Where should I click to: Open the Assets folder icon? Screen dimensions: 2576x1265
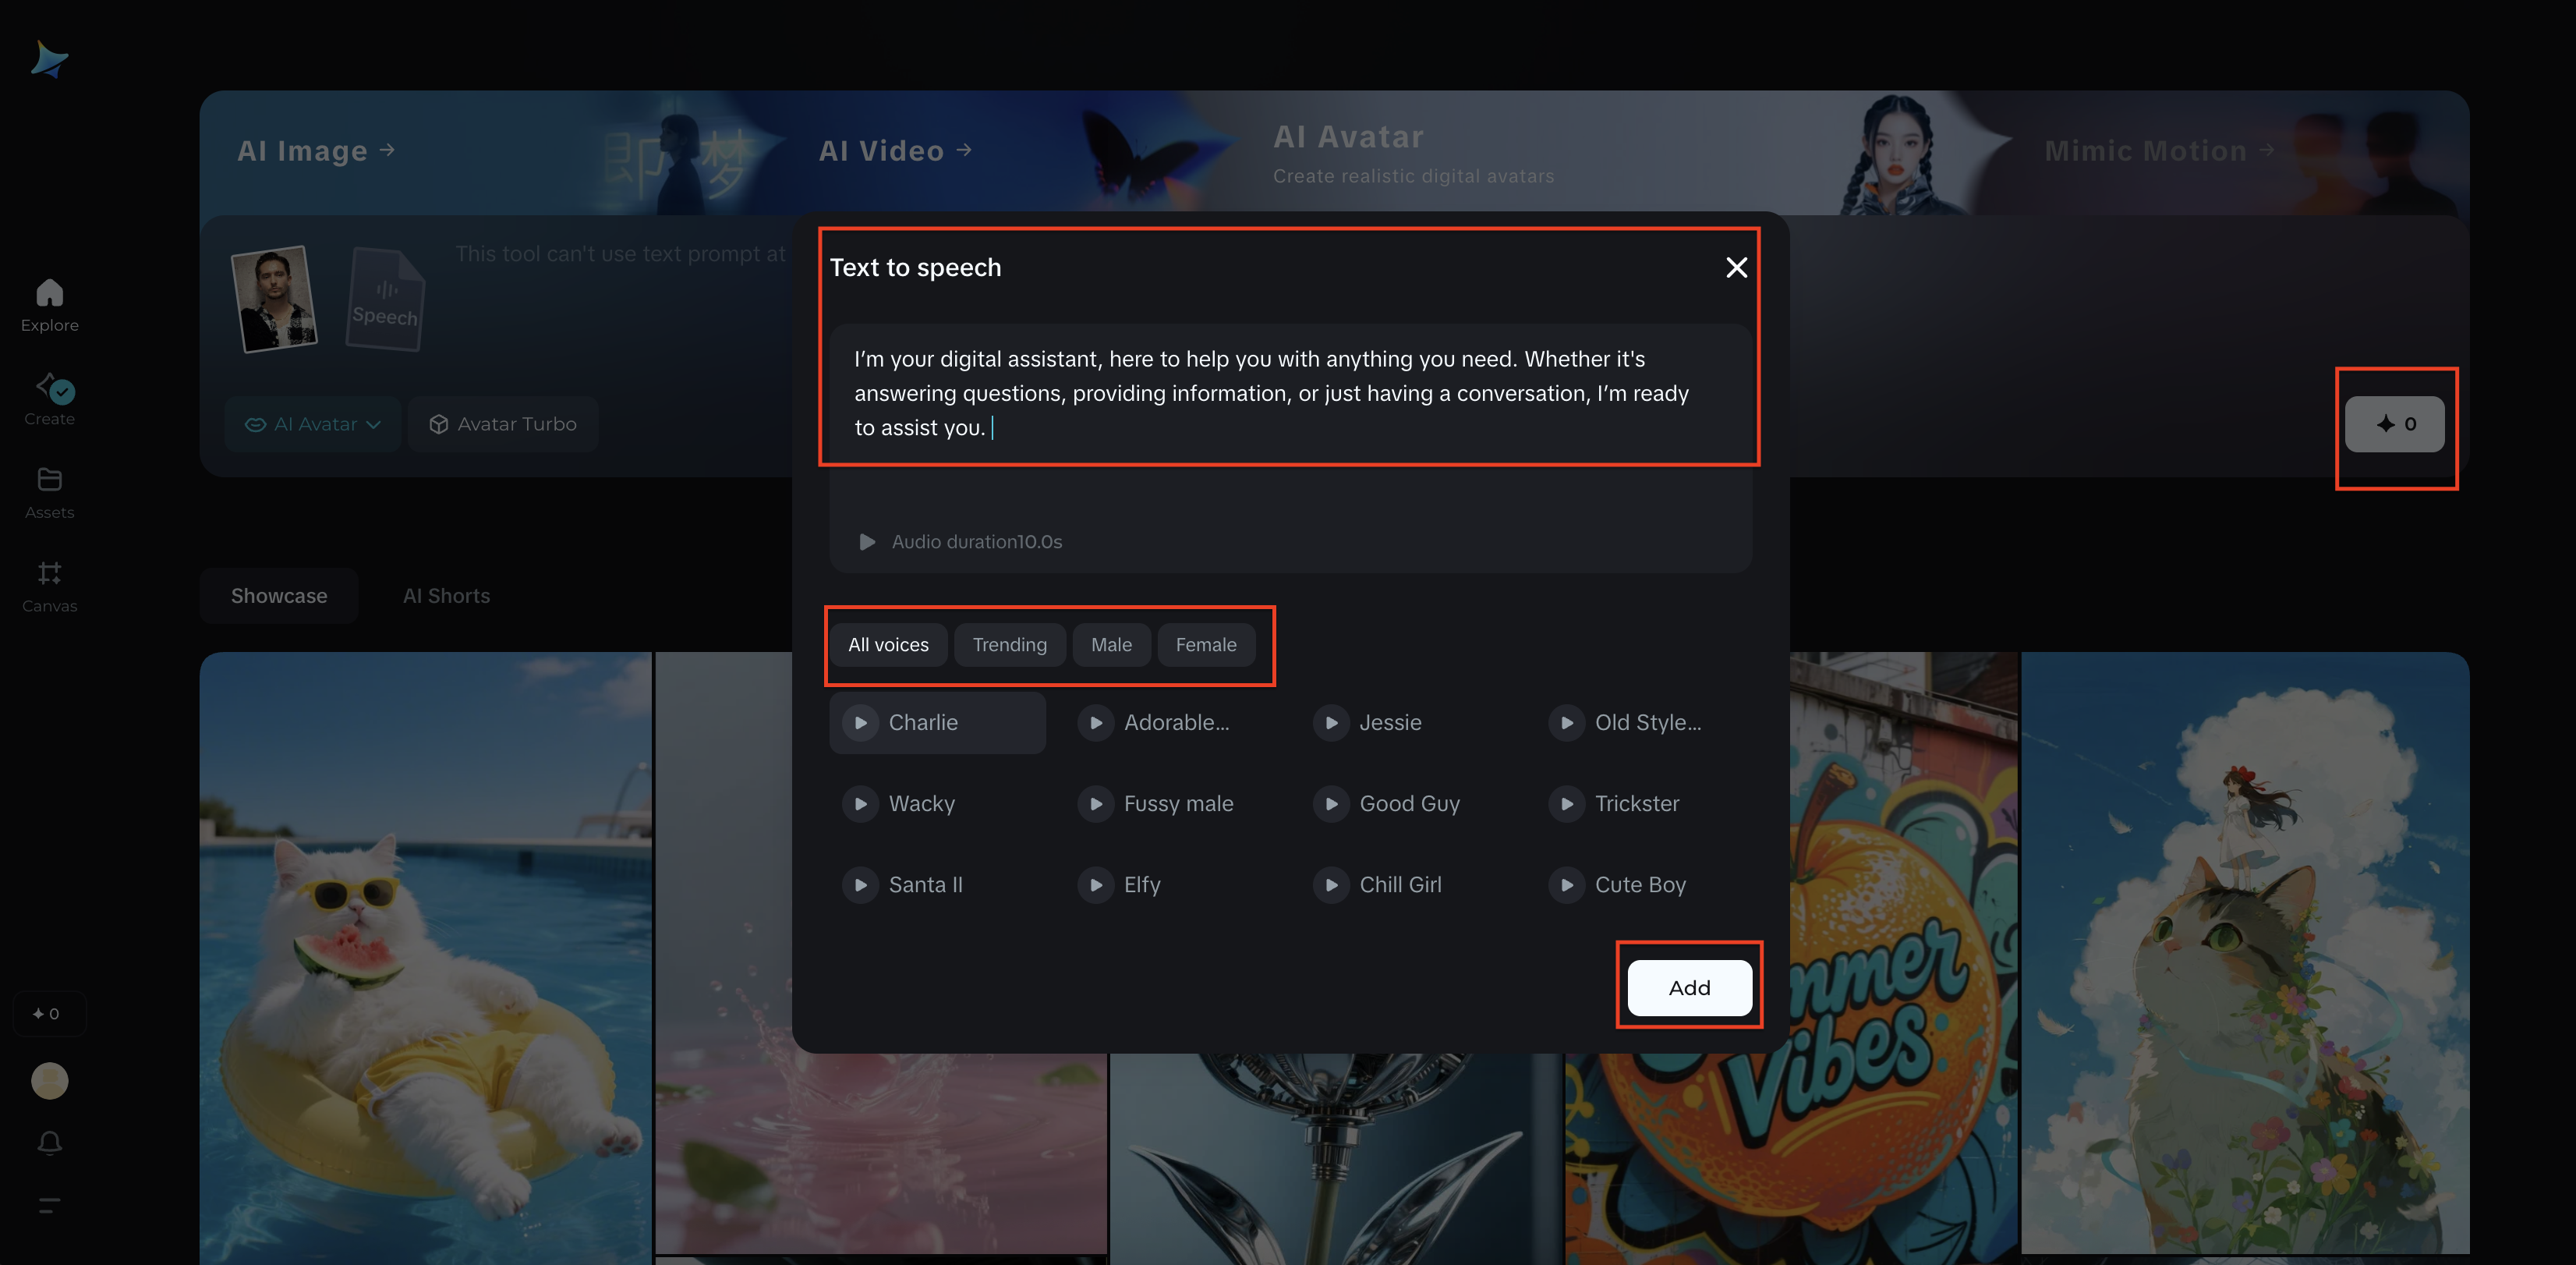pos(49,480)
